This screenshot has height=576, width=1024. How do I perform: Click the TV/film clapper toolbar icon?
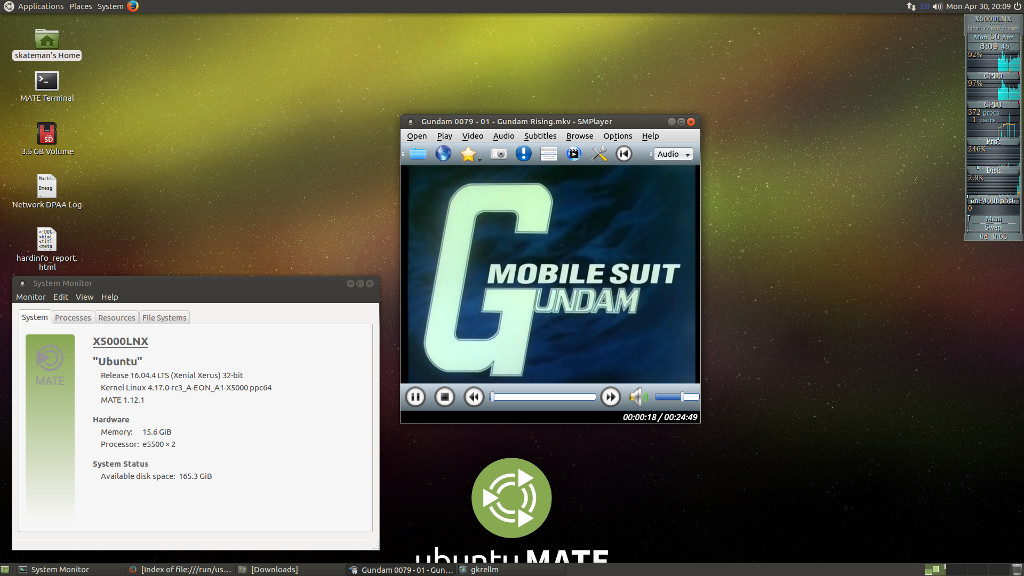[573, 154]
